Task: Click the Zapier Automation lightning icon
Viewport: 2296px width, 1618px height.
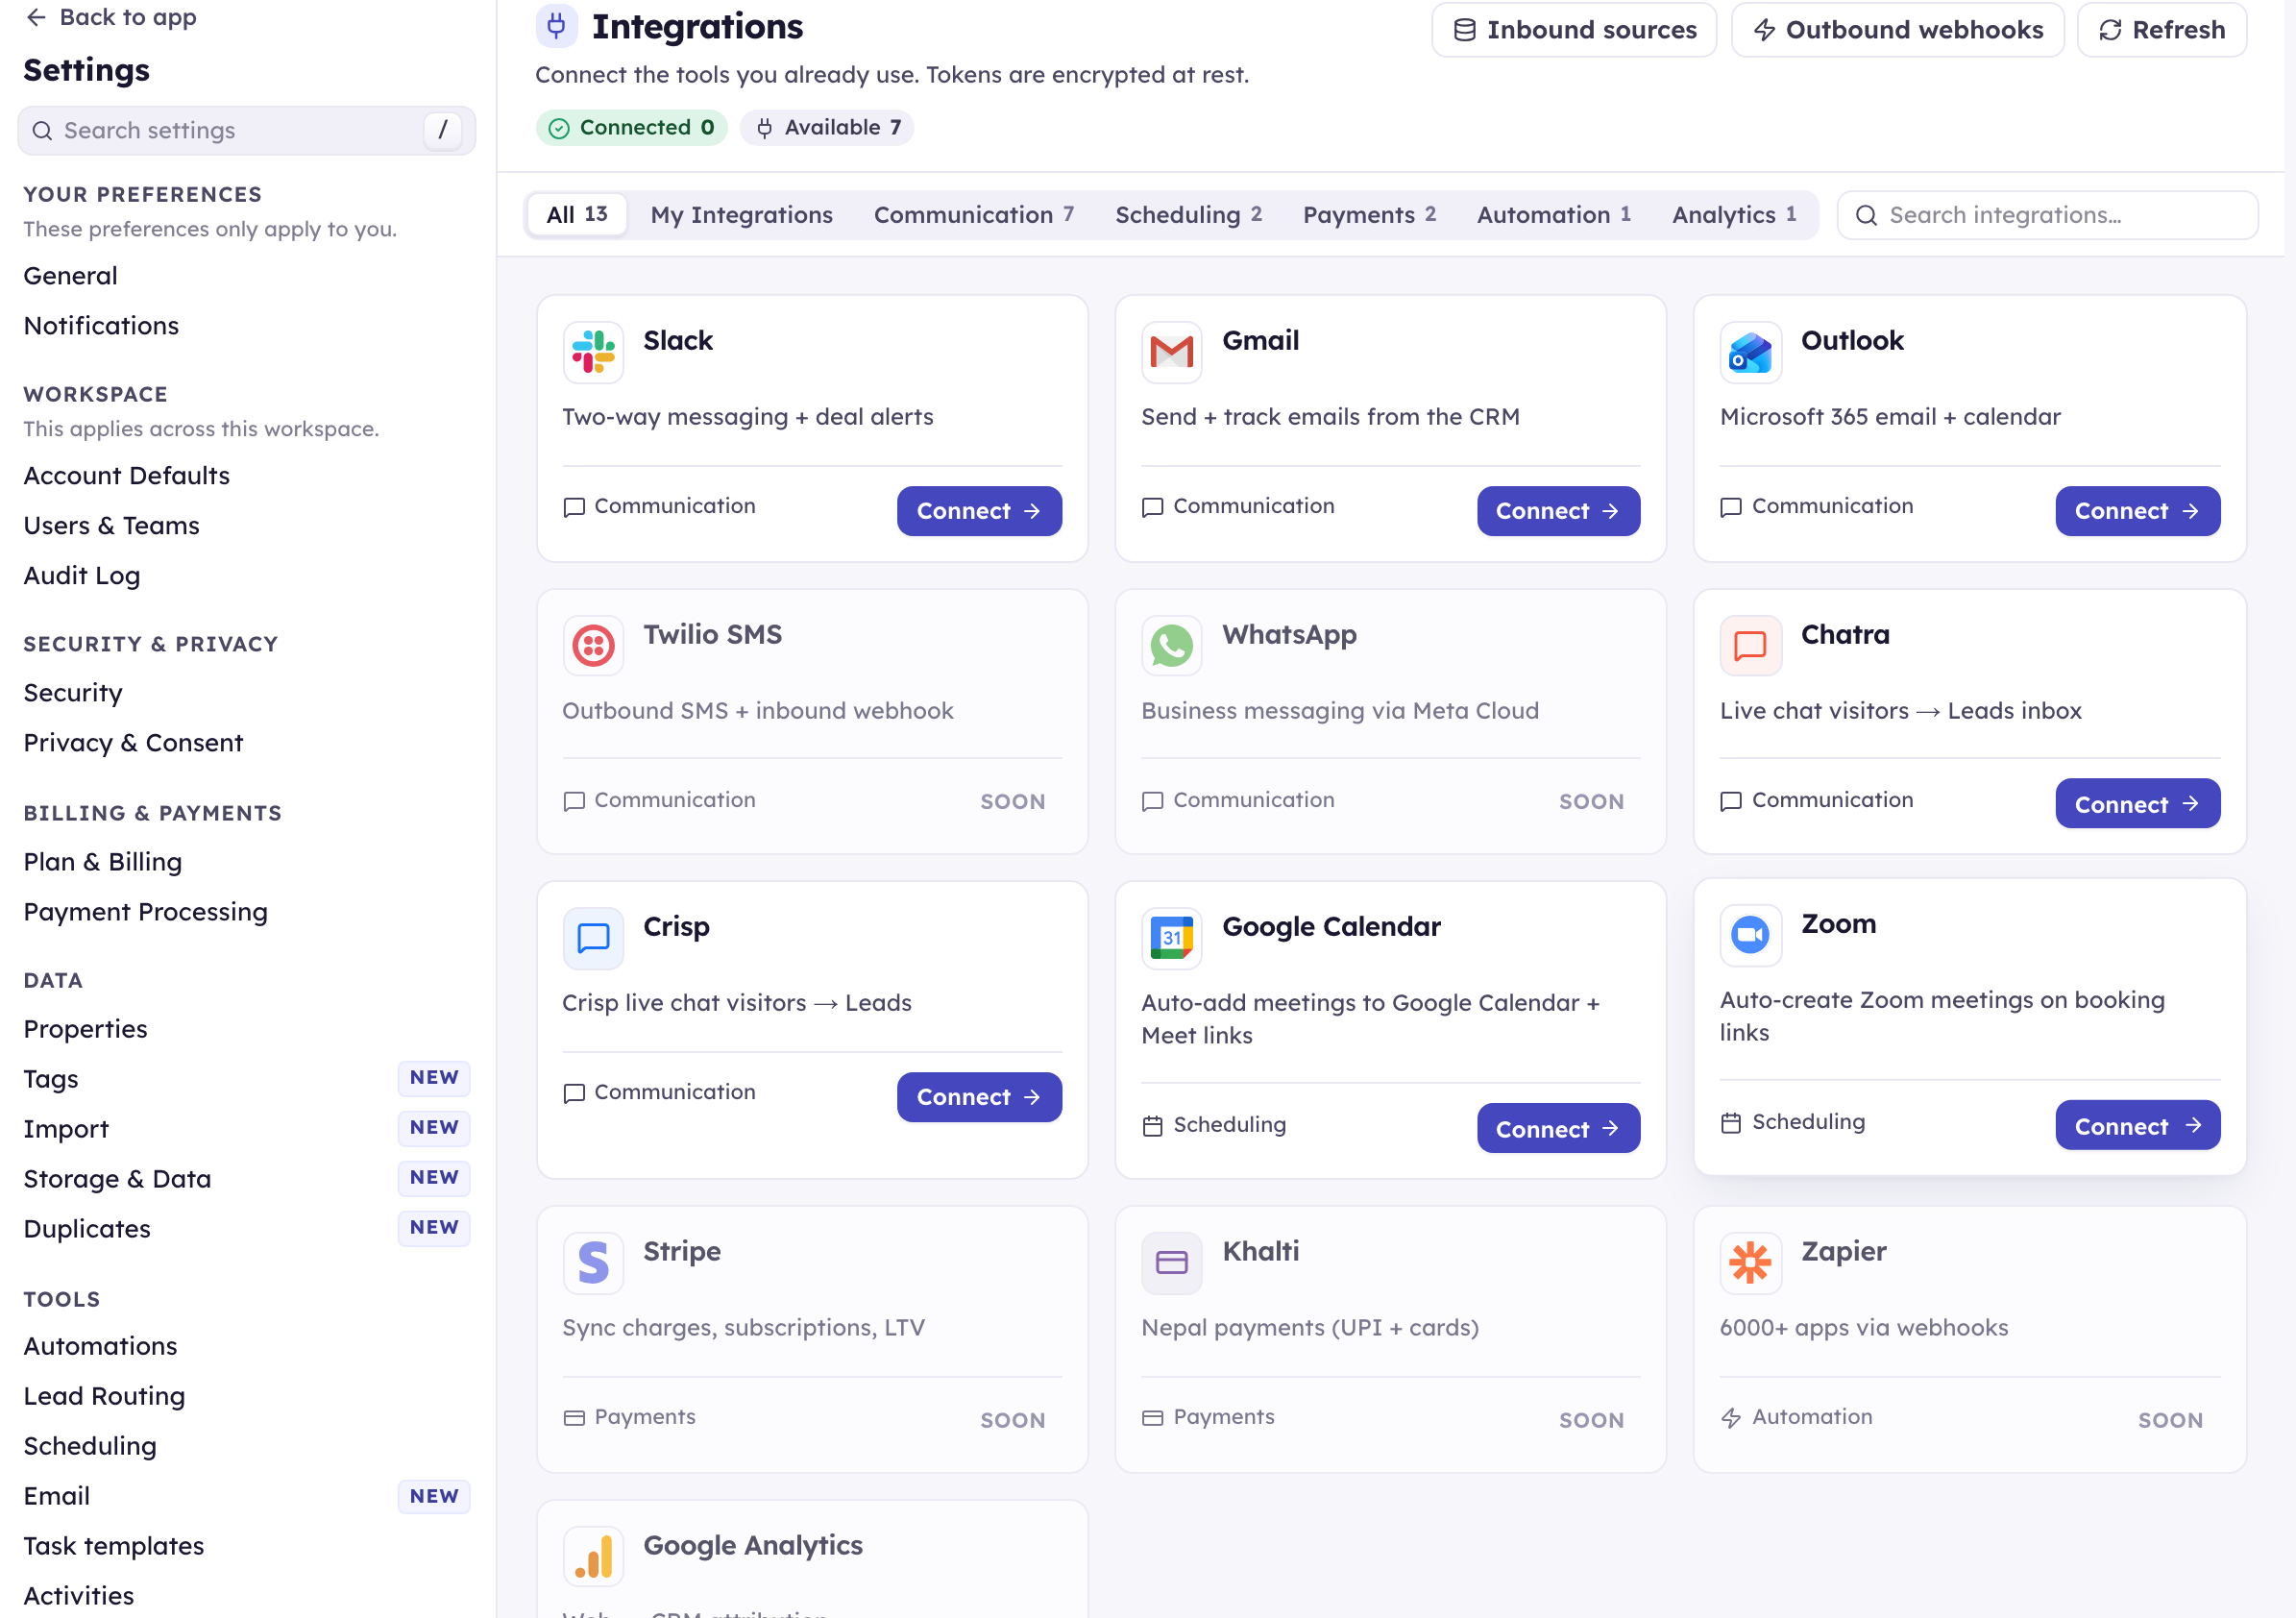Action: click(x=1730, y=1418)
